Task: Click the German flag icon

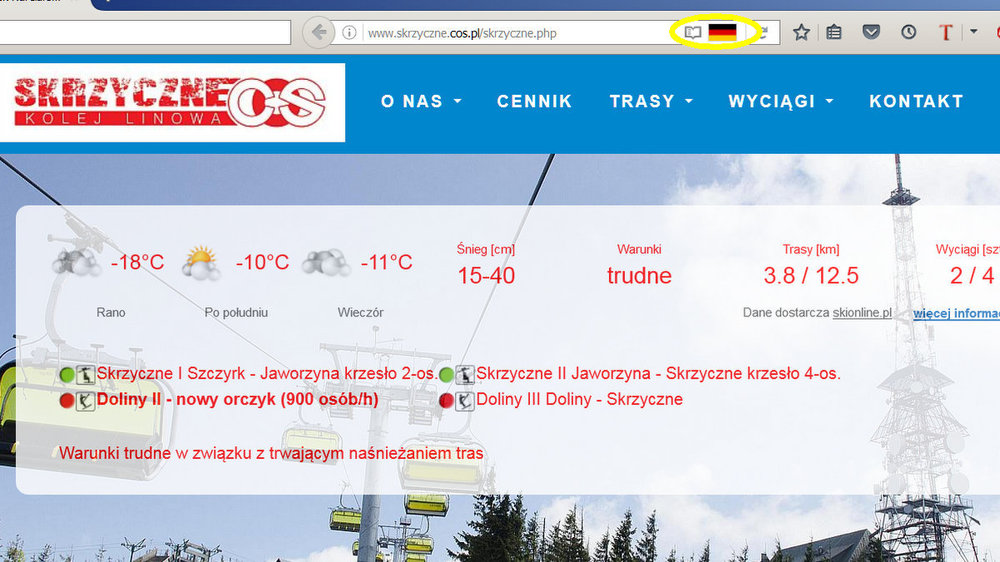Action: point(722,32)
